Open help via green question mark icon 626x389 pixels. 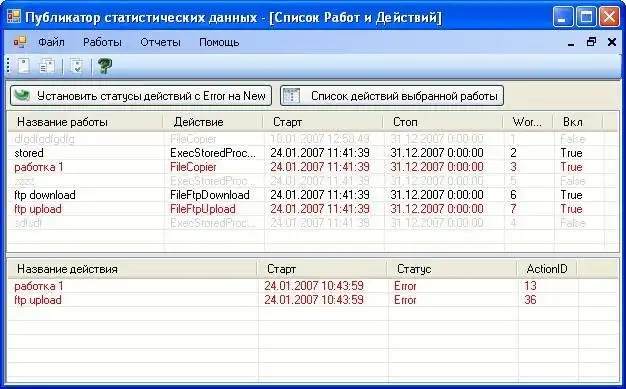[x=105, y=66]
